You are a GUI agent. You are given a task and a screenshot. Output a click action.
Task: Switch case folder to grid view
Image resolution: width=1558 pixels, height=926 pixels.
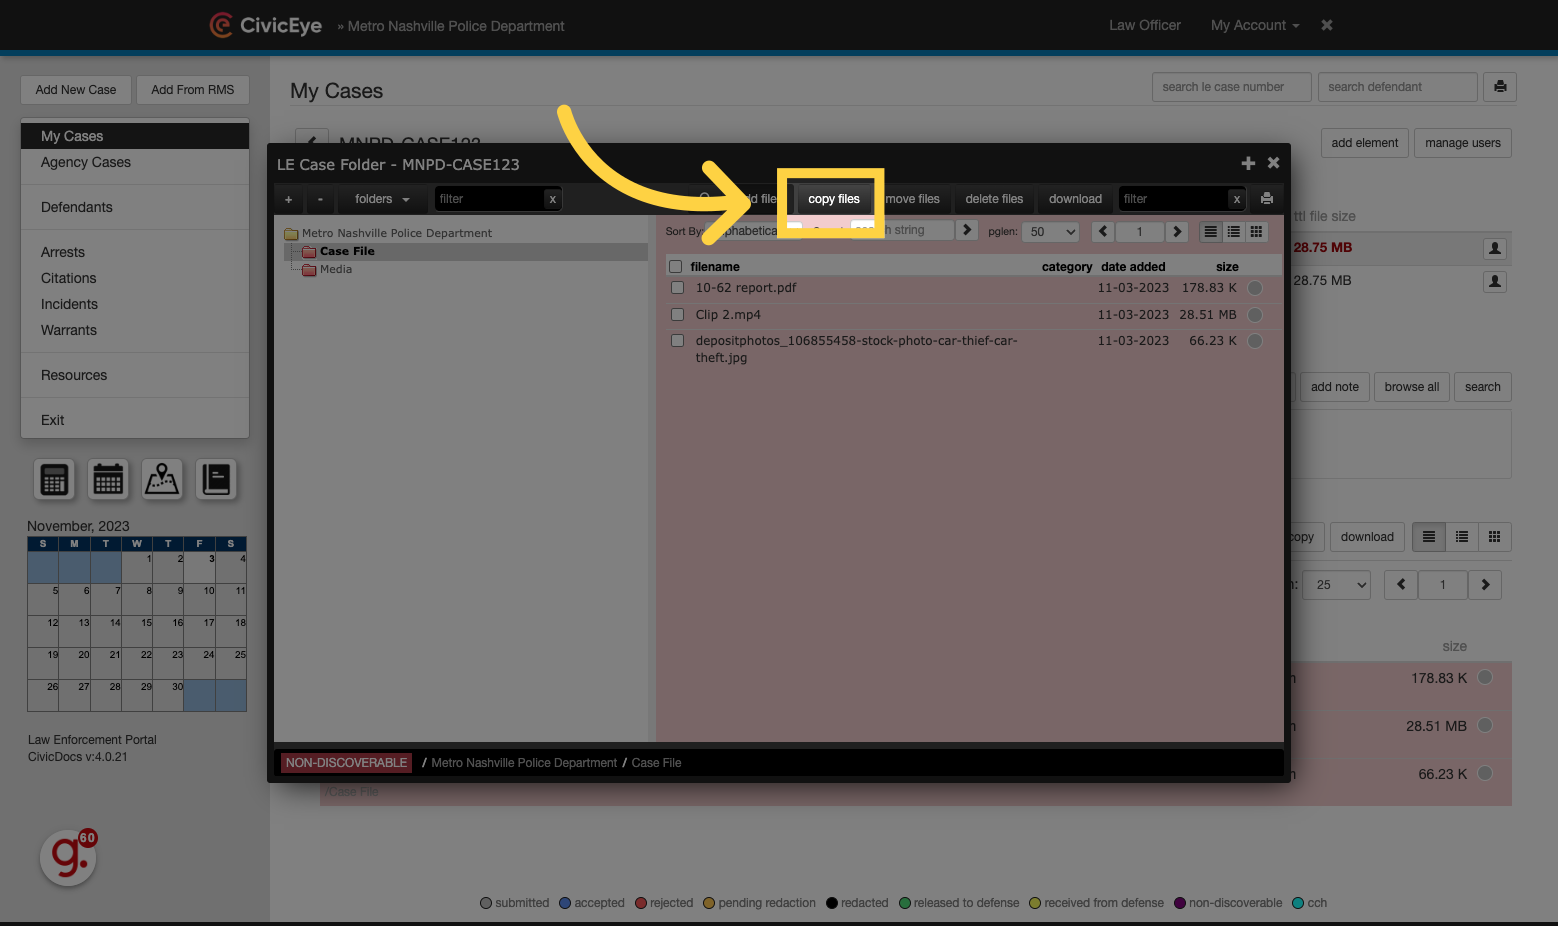pyautogui.click(x=1256, y=231)
